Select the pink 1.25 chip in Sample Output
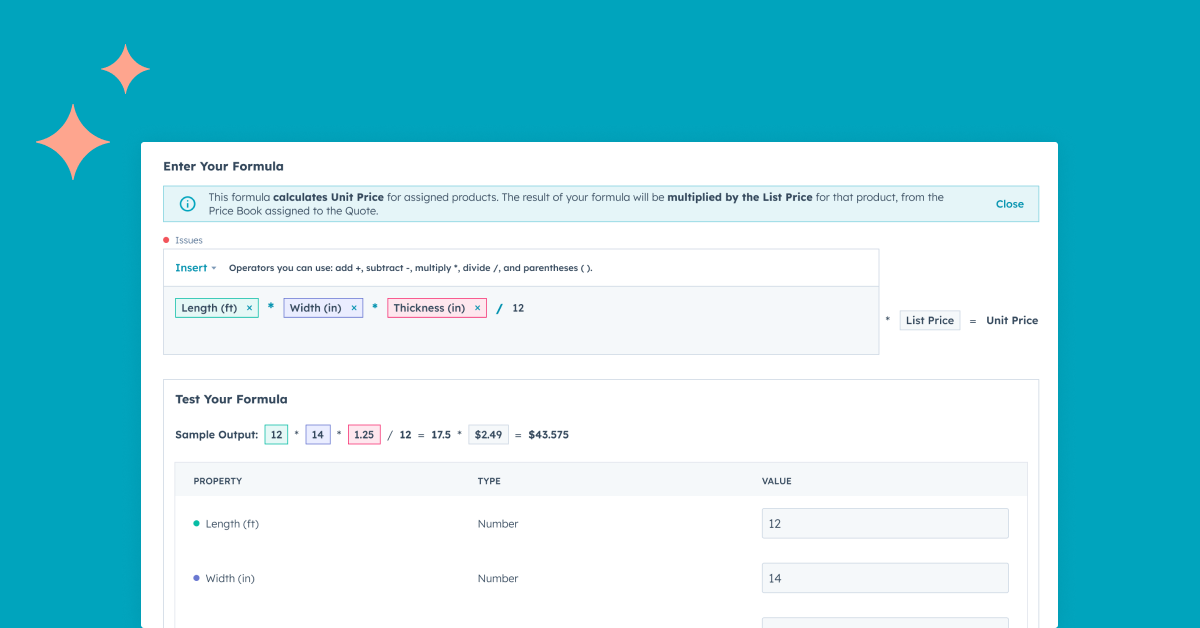1200x628 pixels. click(364, 434)
